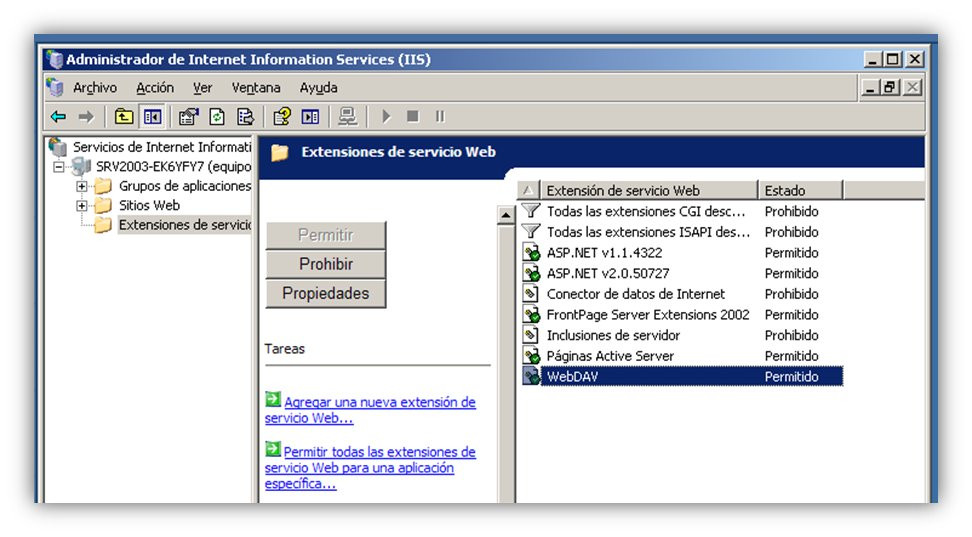The height and width of the screenshot is (537, 972).
Task: Click the icon of FrontPage Server Extensions 2002
Action: click(531, 314)
